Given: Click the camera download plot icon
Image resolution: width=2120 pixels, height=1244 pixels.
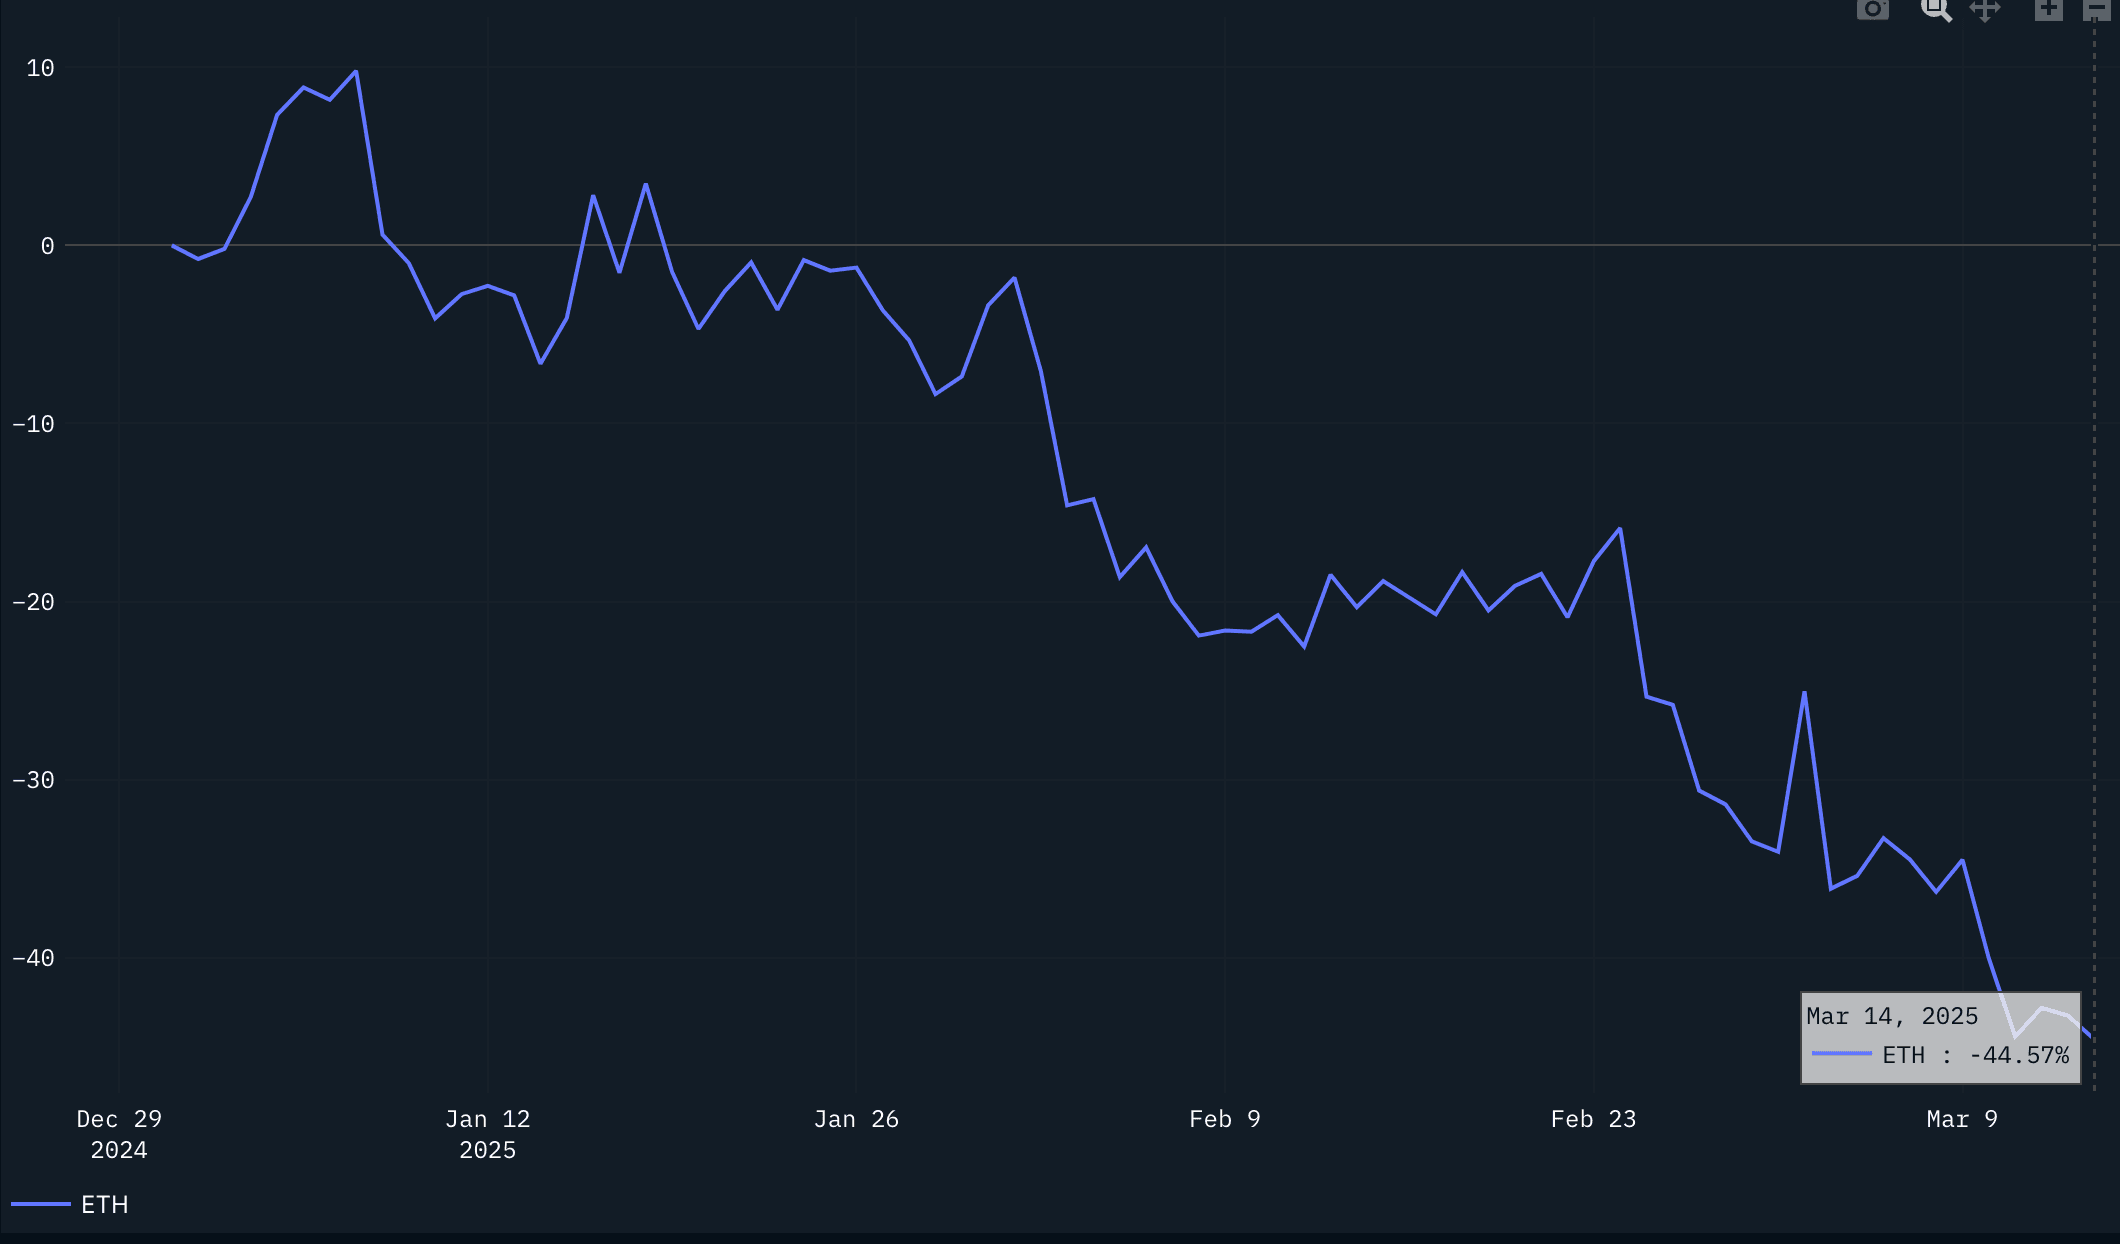Looking at the screenshot, I should 1872,9.
